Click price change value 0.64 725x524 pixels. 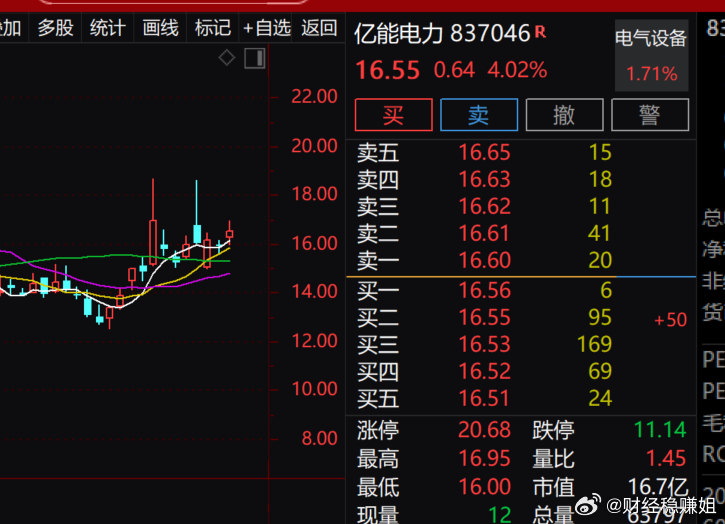point(454,70)
